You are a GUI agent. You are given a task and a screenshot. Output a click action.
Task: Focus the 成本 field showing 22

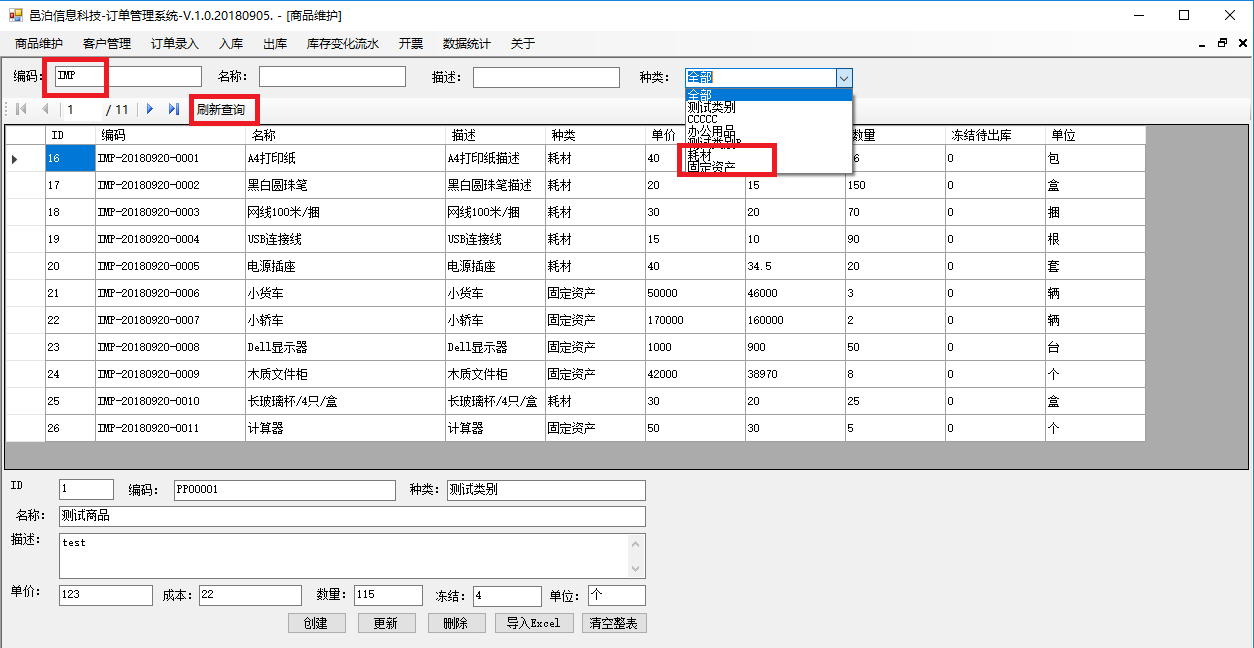[x=250, y=595]
